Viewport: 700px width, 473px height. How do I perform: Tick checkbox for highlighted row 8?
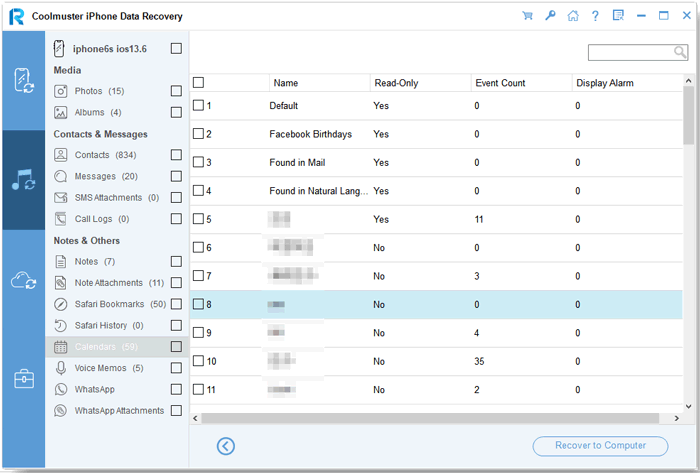[198, 304]
